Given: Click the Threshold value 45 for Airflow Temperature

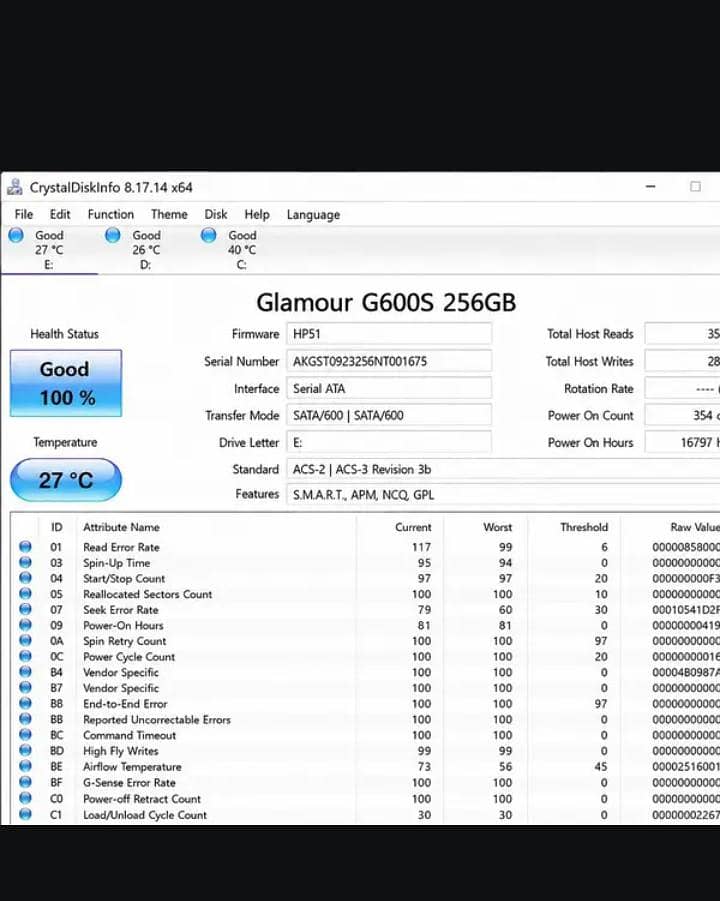Looking at the screenshot, I should tap(600, 767).
